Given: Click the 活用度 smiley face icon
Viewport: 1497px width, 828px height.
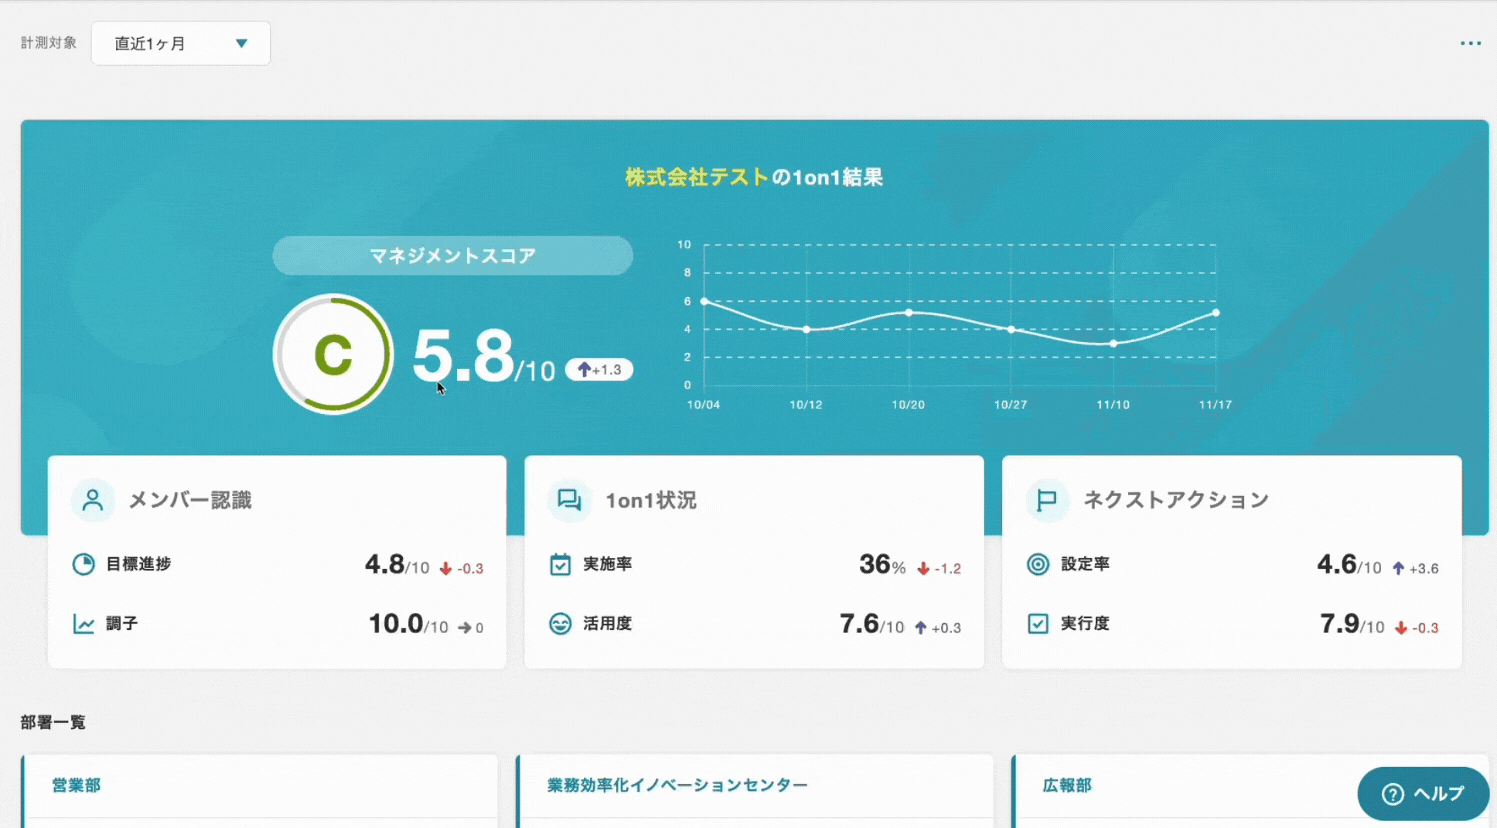Looking at the screenshot, I should pyautogui.click(x=560, y=624).
